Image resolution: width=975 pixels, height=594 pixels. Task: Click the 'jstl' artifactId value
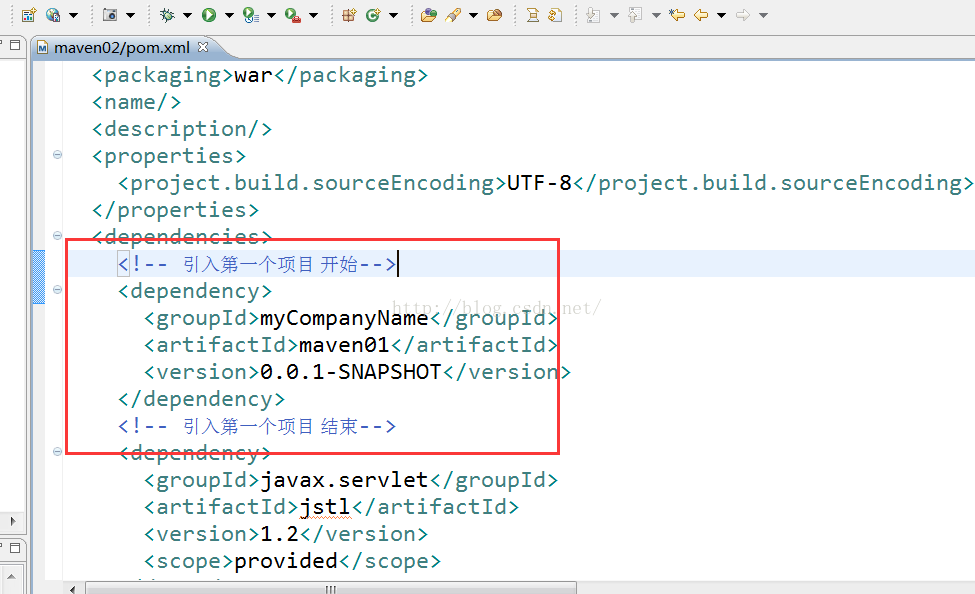coord(325,508)
